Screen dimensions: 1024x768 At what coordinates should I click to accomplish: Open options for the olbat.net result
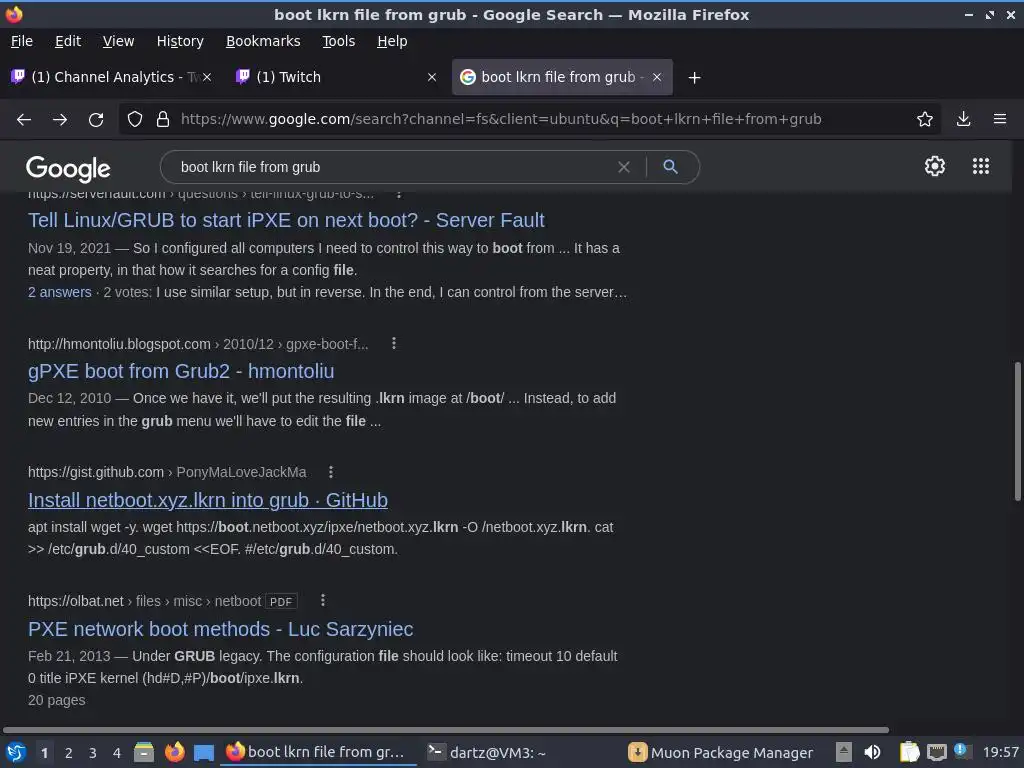coord(323,600)
